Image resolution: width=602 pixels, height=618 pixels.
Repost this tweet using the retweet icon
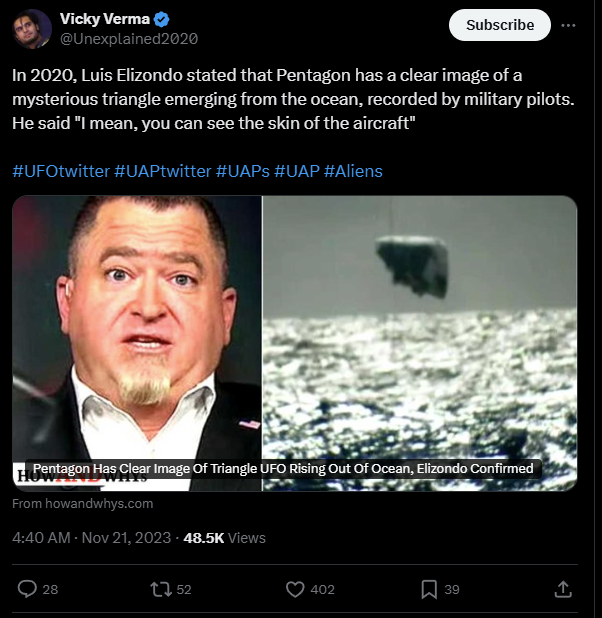point(159,589)
